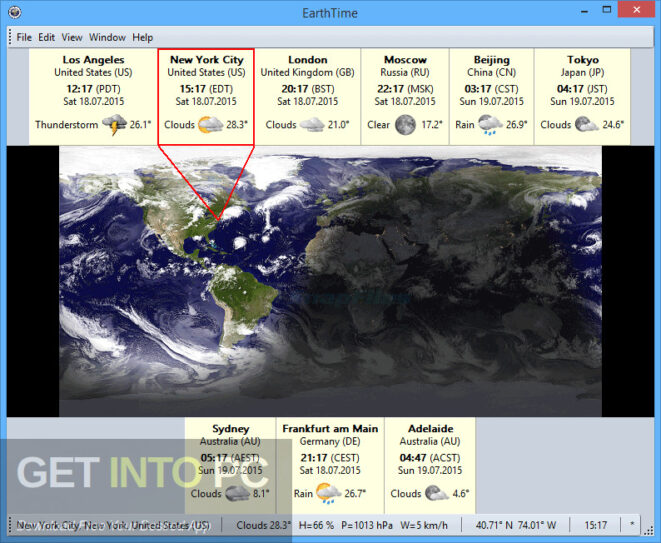Close the EarthTime window
The image size is (661, 543).
tap(637, 10)
